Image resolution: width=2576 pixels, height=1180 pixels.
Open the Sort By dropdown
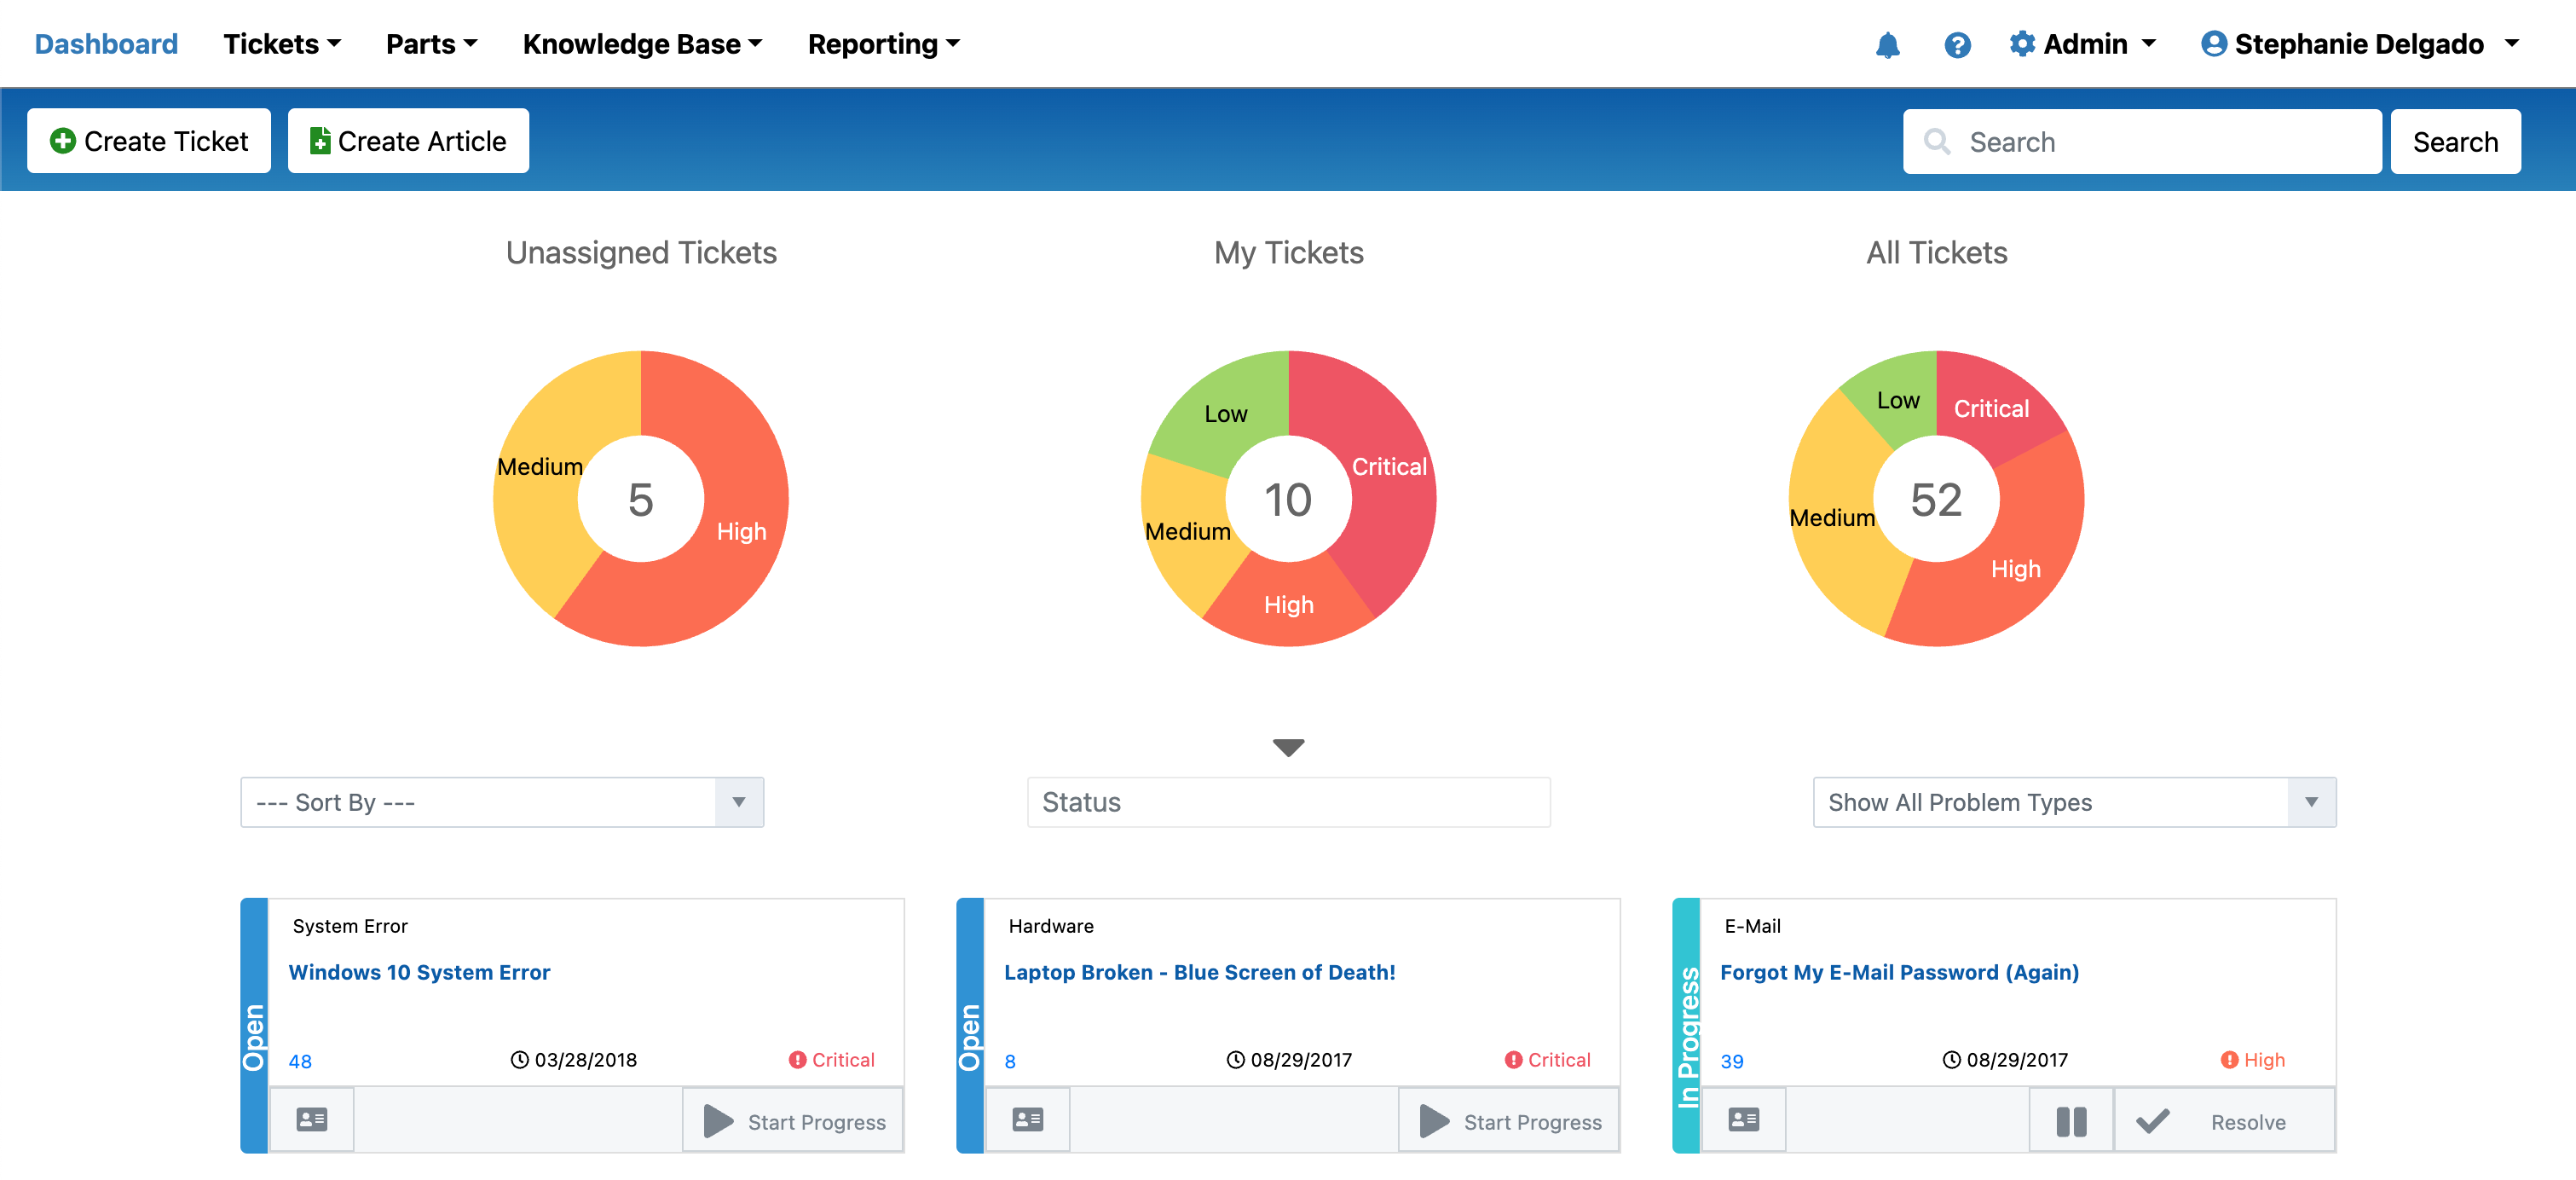pyautogui.click(x=502, y=802)
